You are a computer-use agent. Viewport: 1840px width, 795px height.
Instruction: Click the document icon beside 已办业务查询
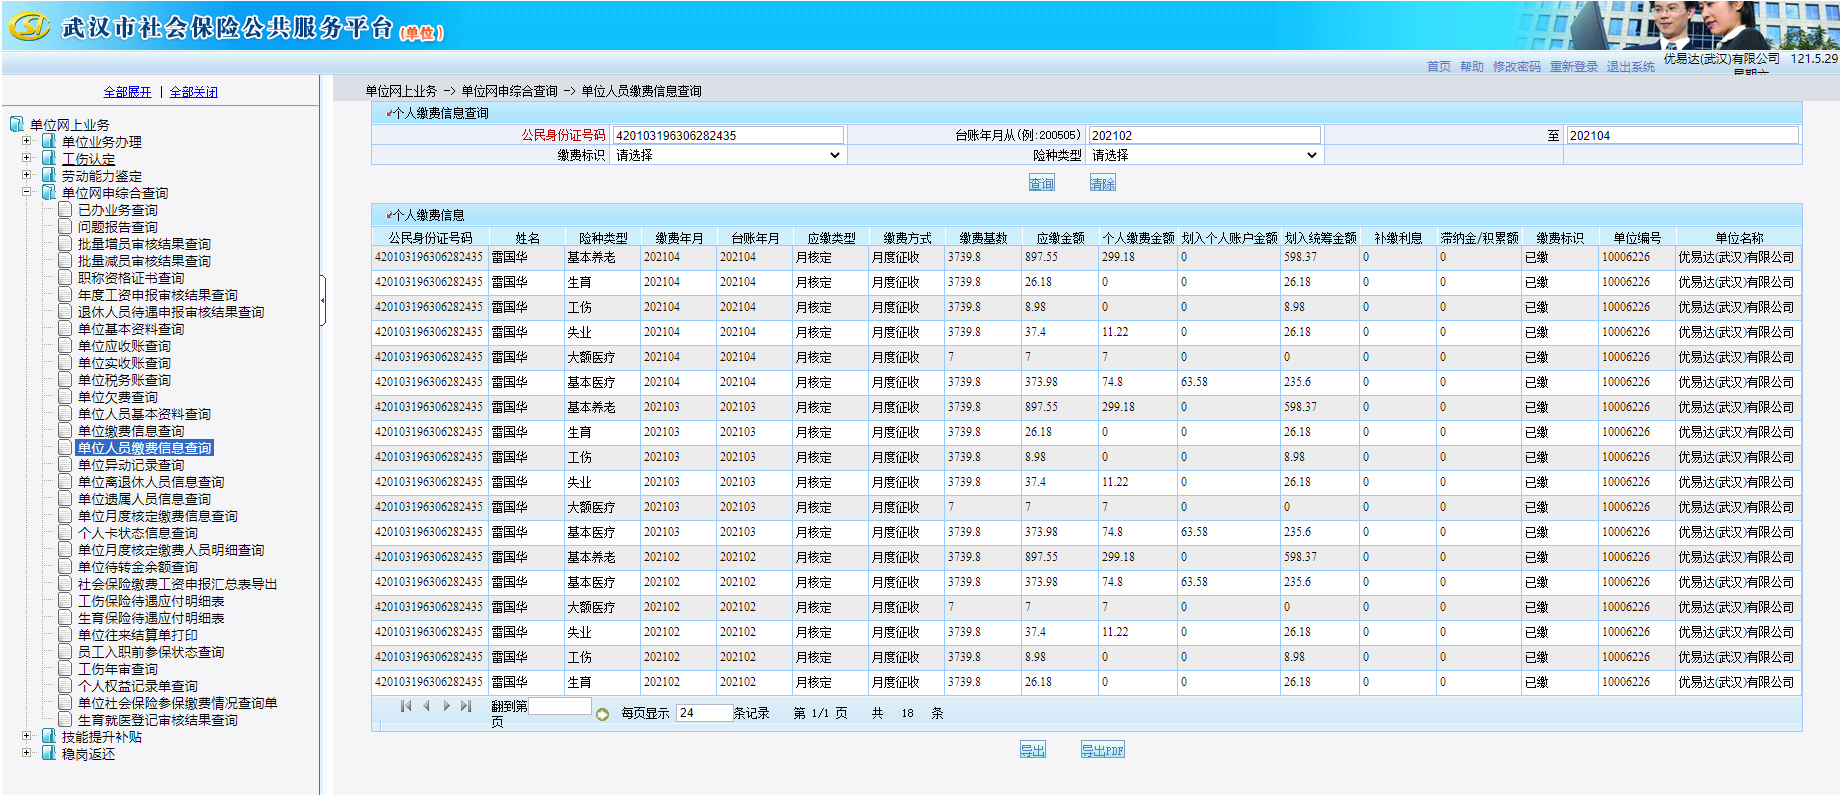65,210
